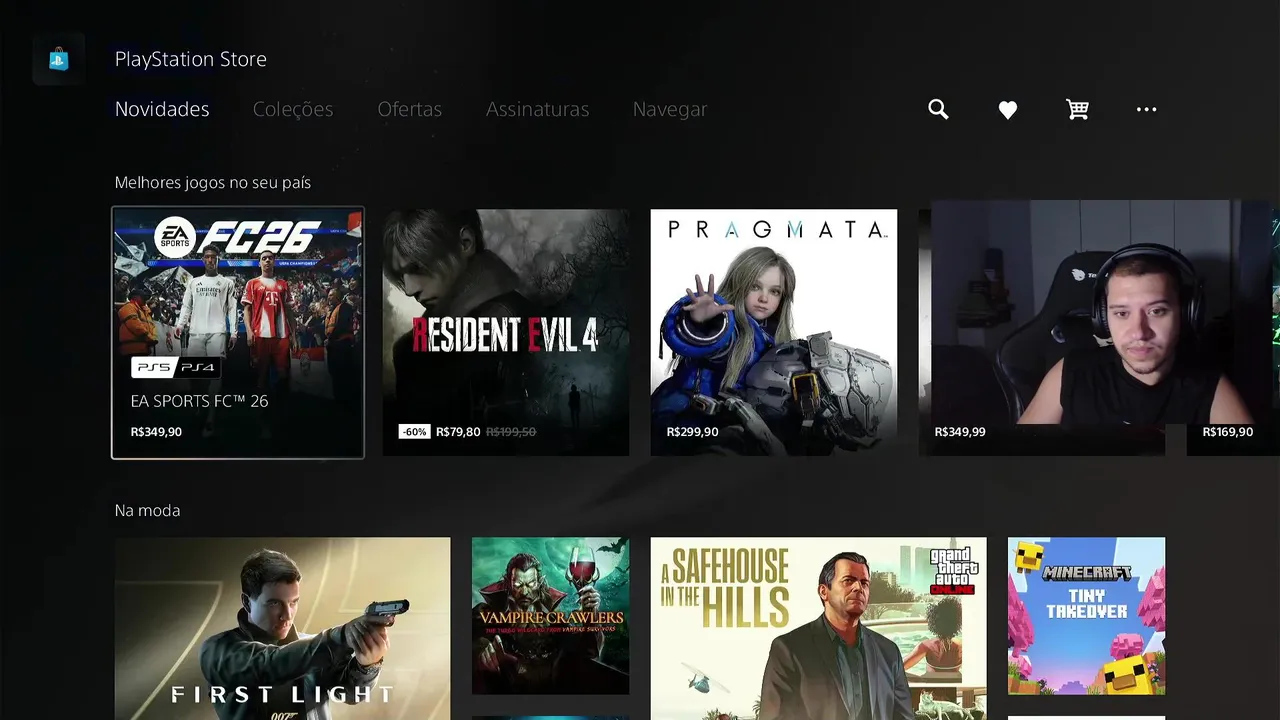Viewport: 1280px width, 720px height.
Task: Open A Safehouse in the Hills tile
Action: (x=818, y=628)
